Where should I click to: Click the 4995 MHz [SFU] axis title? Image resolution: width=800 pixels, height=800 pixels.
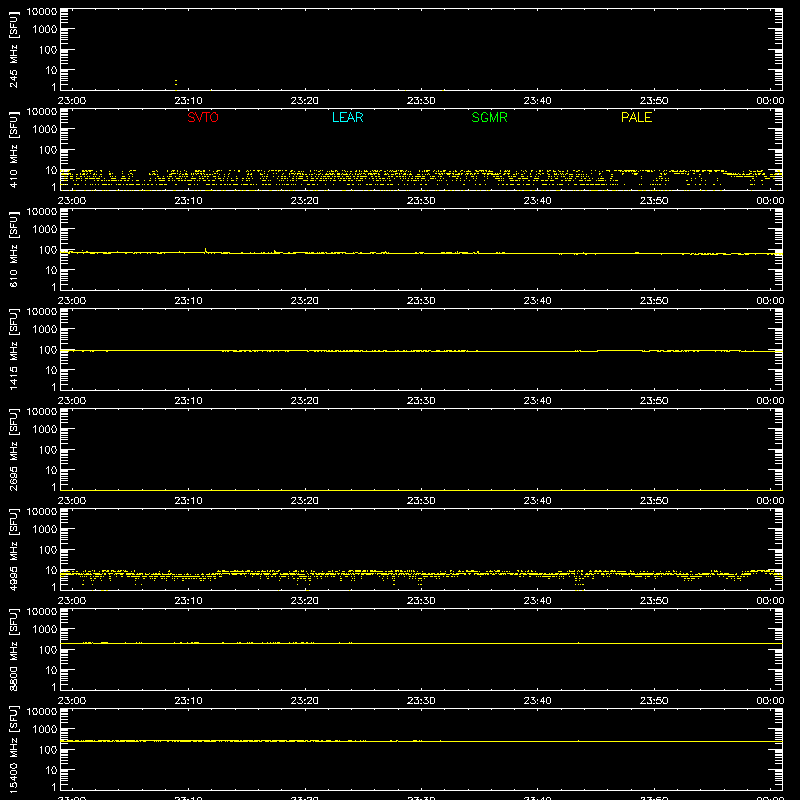(x=13, y=550)
